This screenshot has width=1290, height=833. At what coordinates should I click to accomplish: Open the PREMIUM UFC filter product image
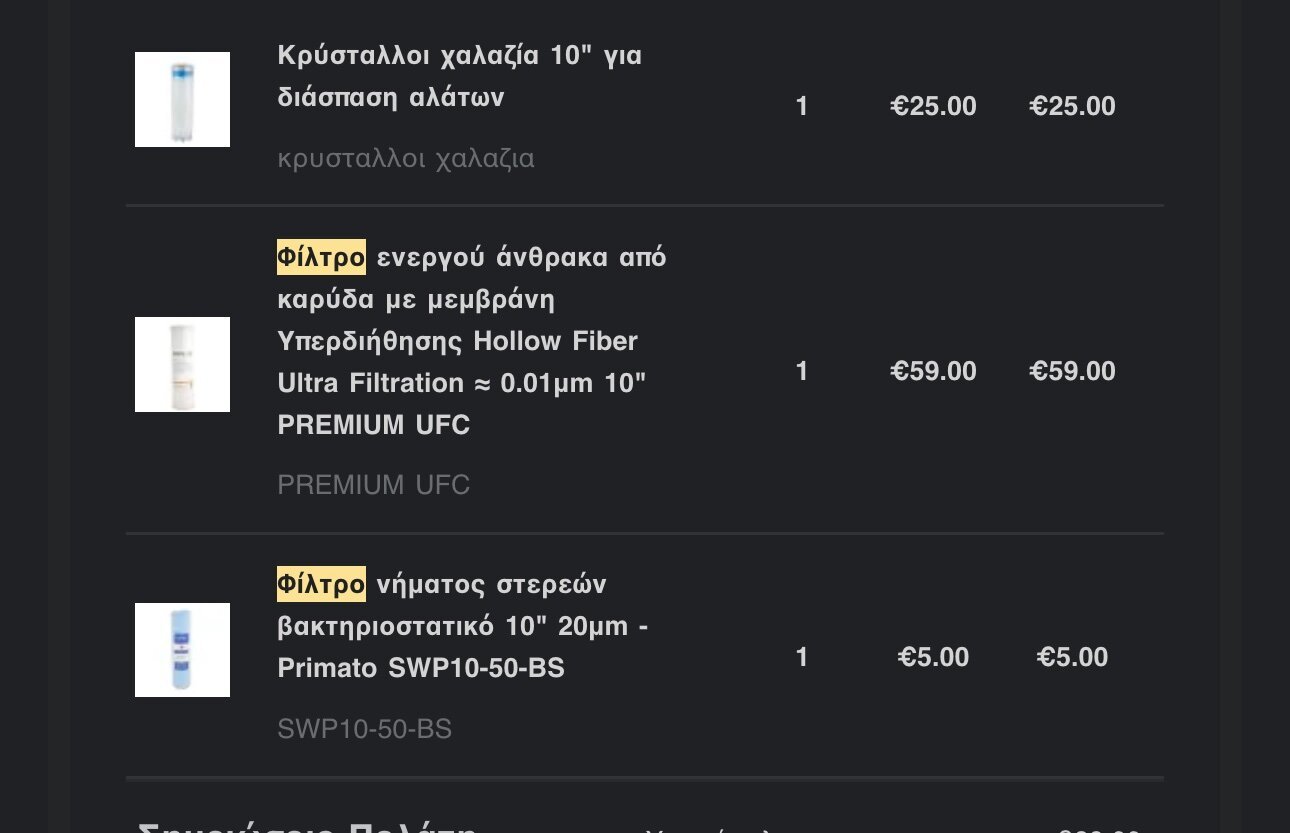[182, 365]
